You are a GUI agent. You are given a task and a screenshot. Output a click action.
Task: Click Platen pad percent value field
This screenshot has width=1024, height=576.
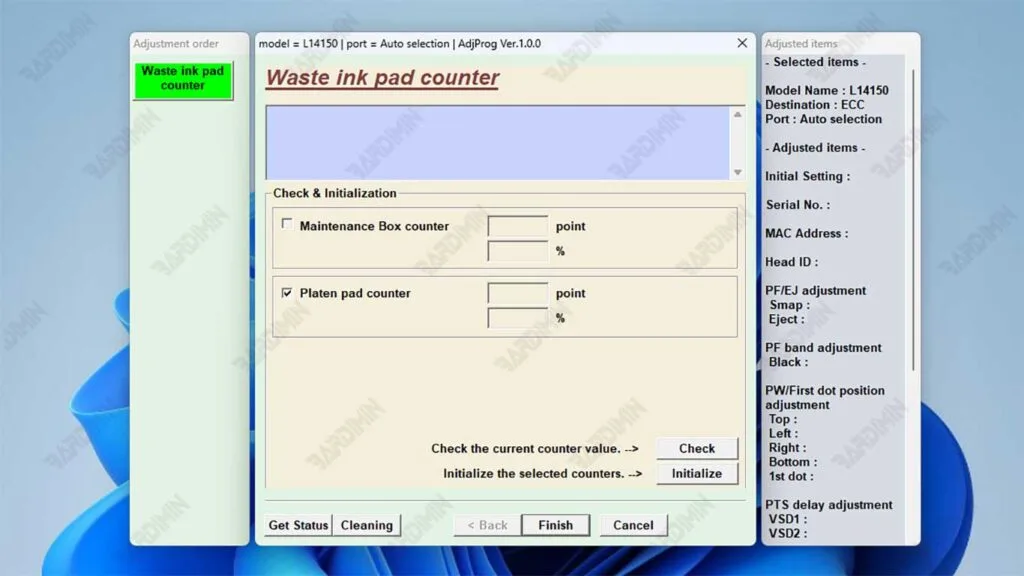518,318
